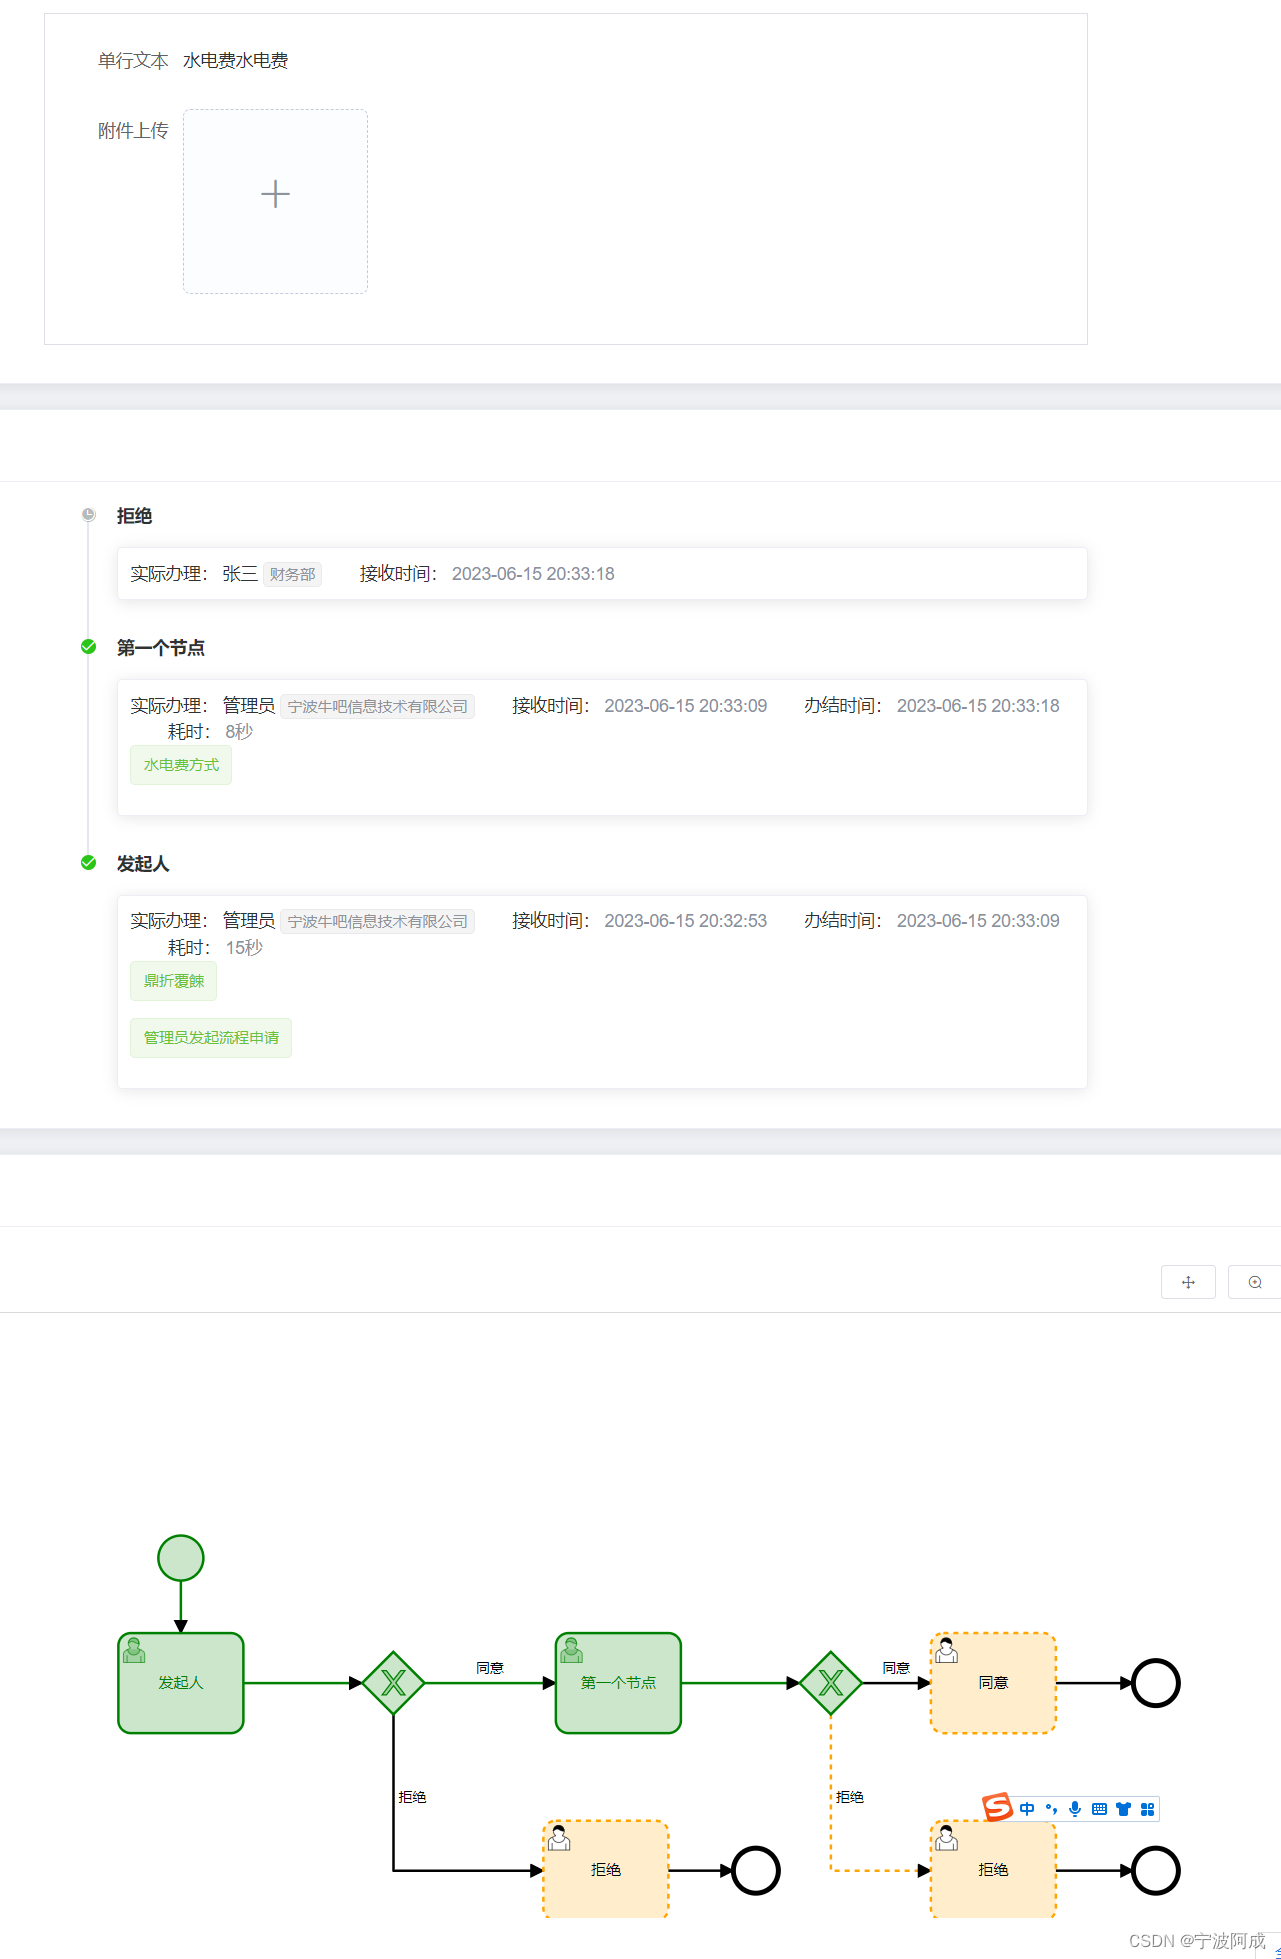
Task: Select the 拒绝 task node beneath the Sogou toolbar
Action: coord(993,1869)
